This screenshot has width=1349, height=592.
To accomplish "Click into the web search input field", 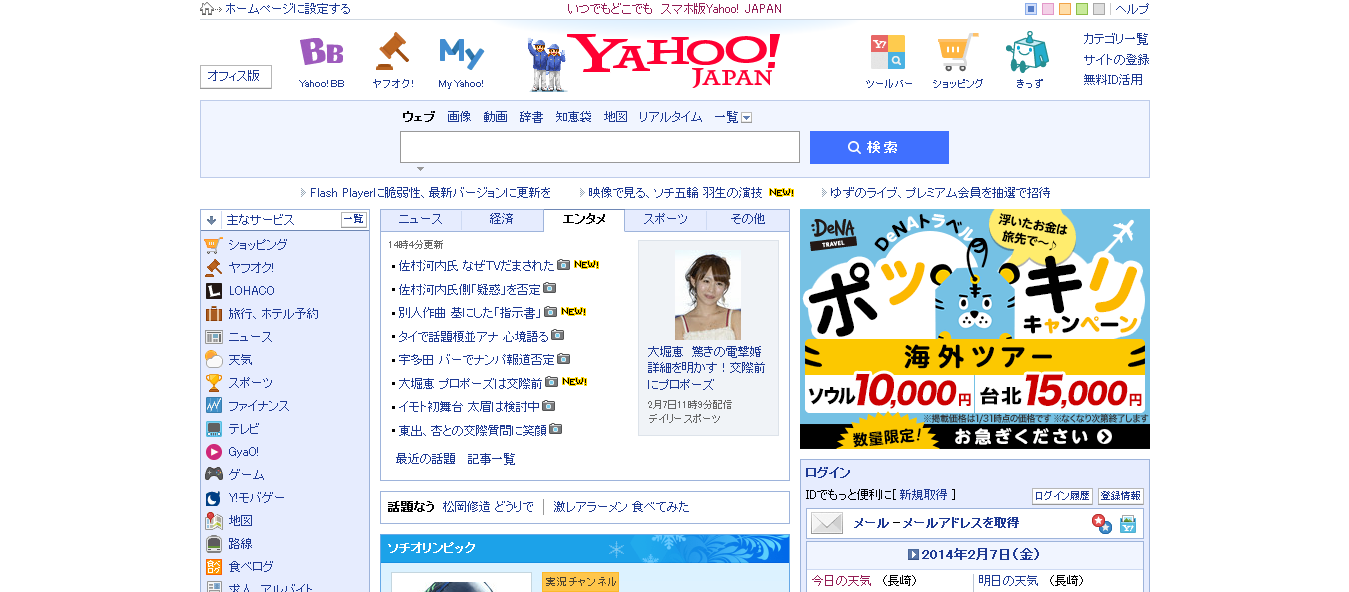I will tap(600, 147).
